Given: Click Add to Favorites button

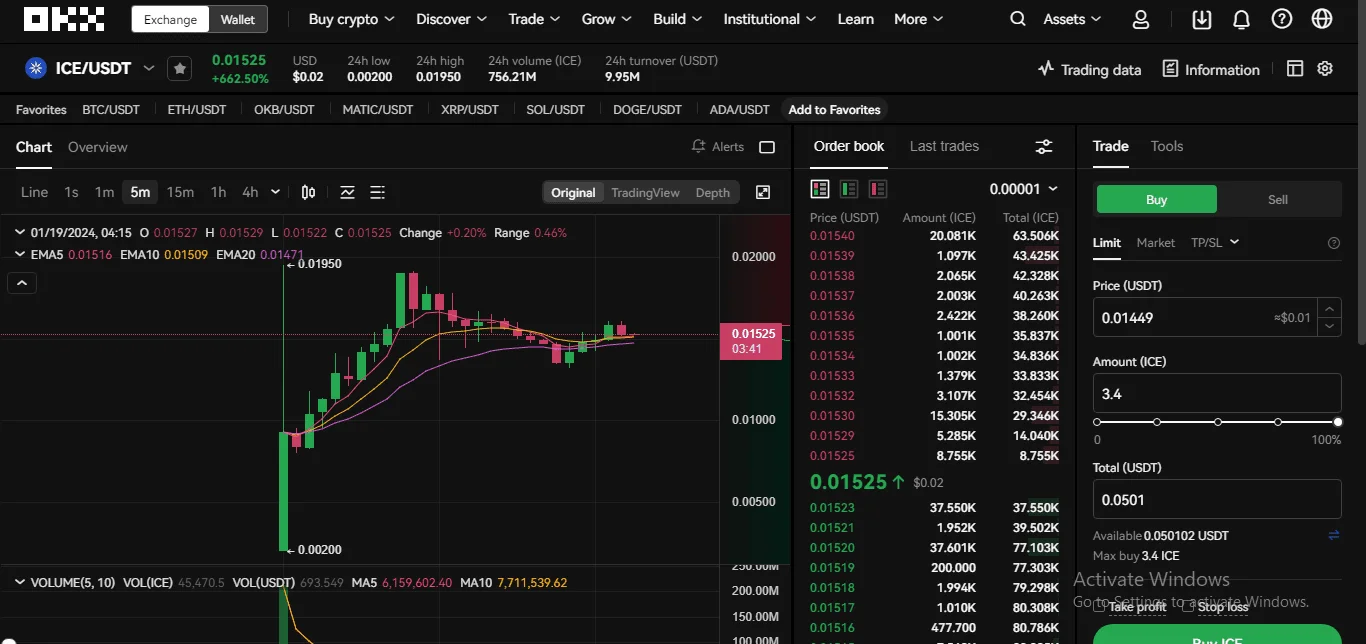Looking at the screenshot, I should tap(835, 110).
